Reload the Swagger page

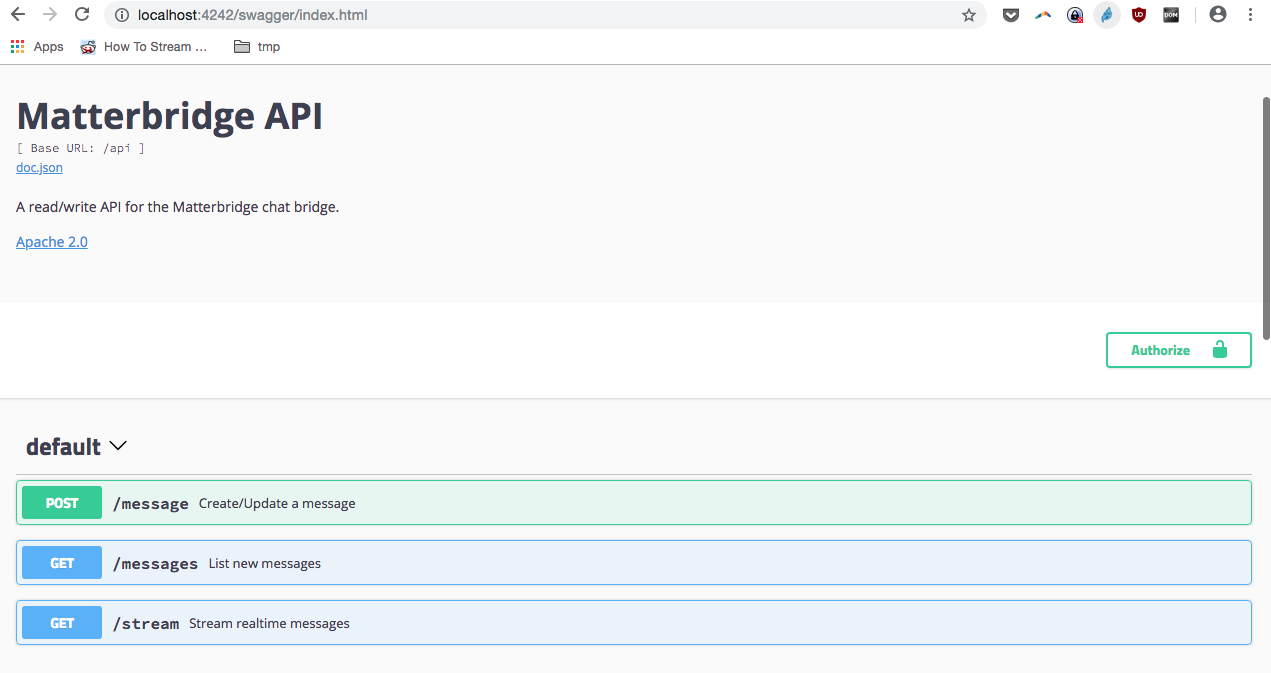coord(82,15)
